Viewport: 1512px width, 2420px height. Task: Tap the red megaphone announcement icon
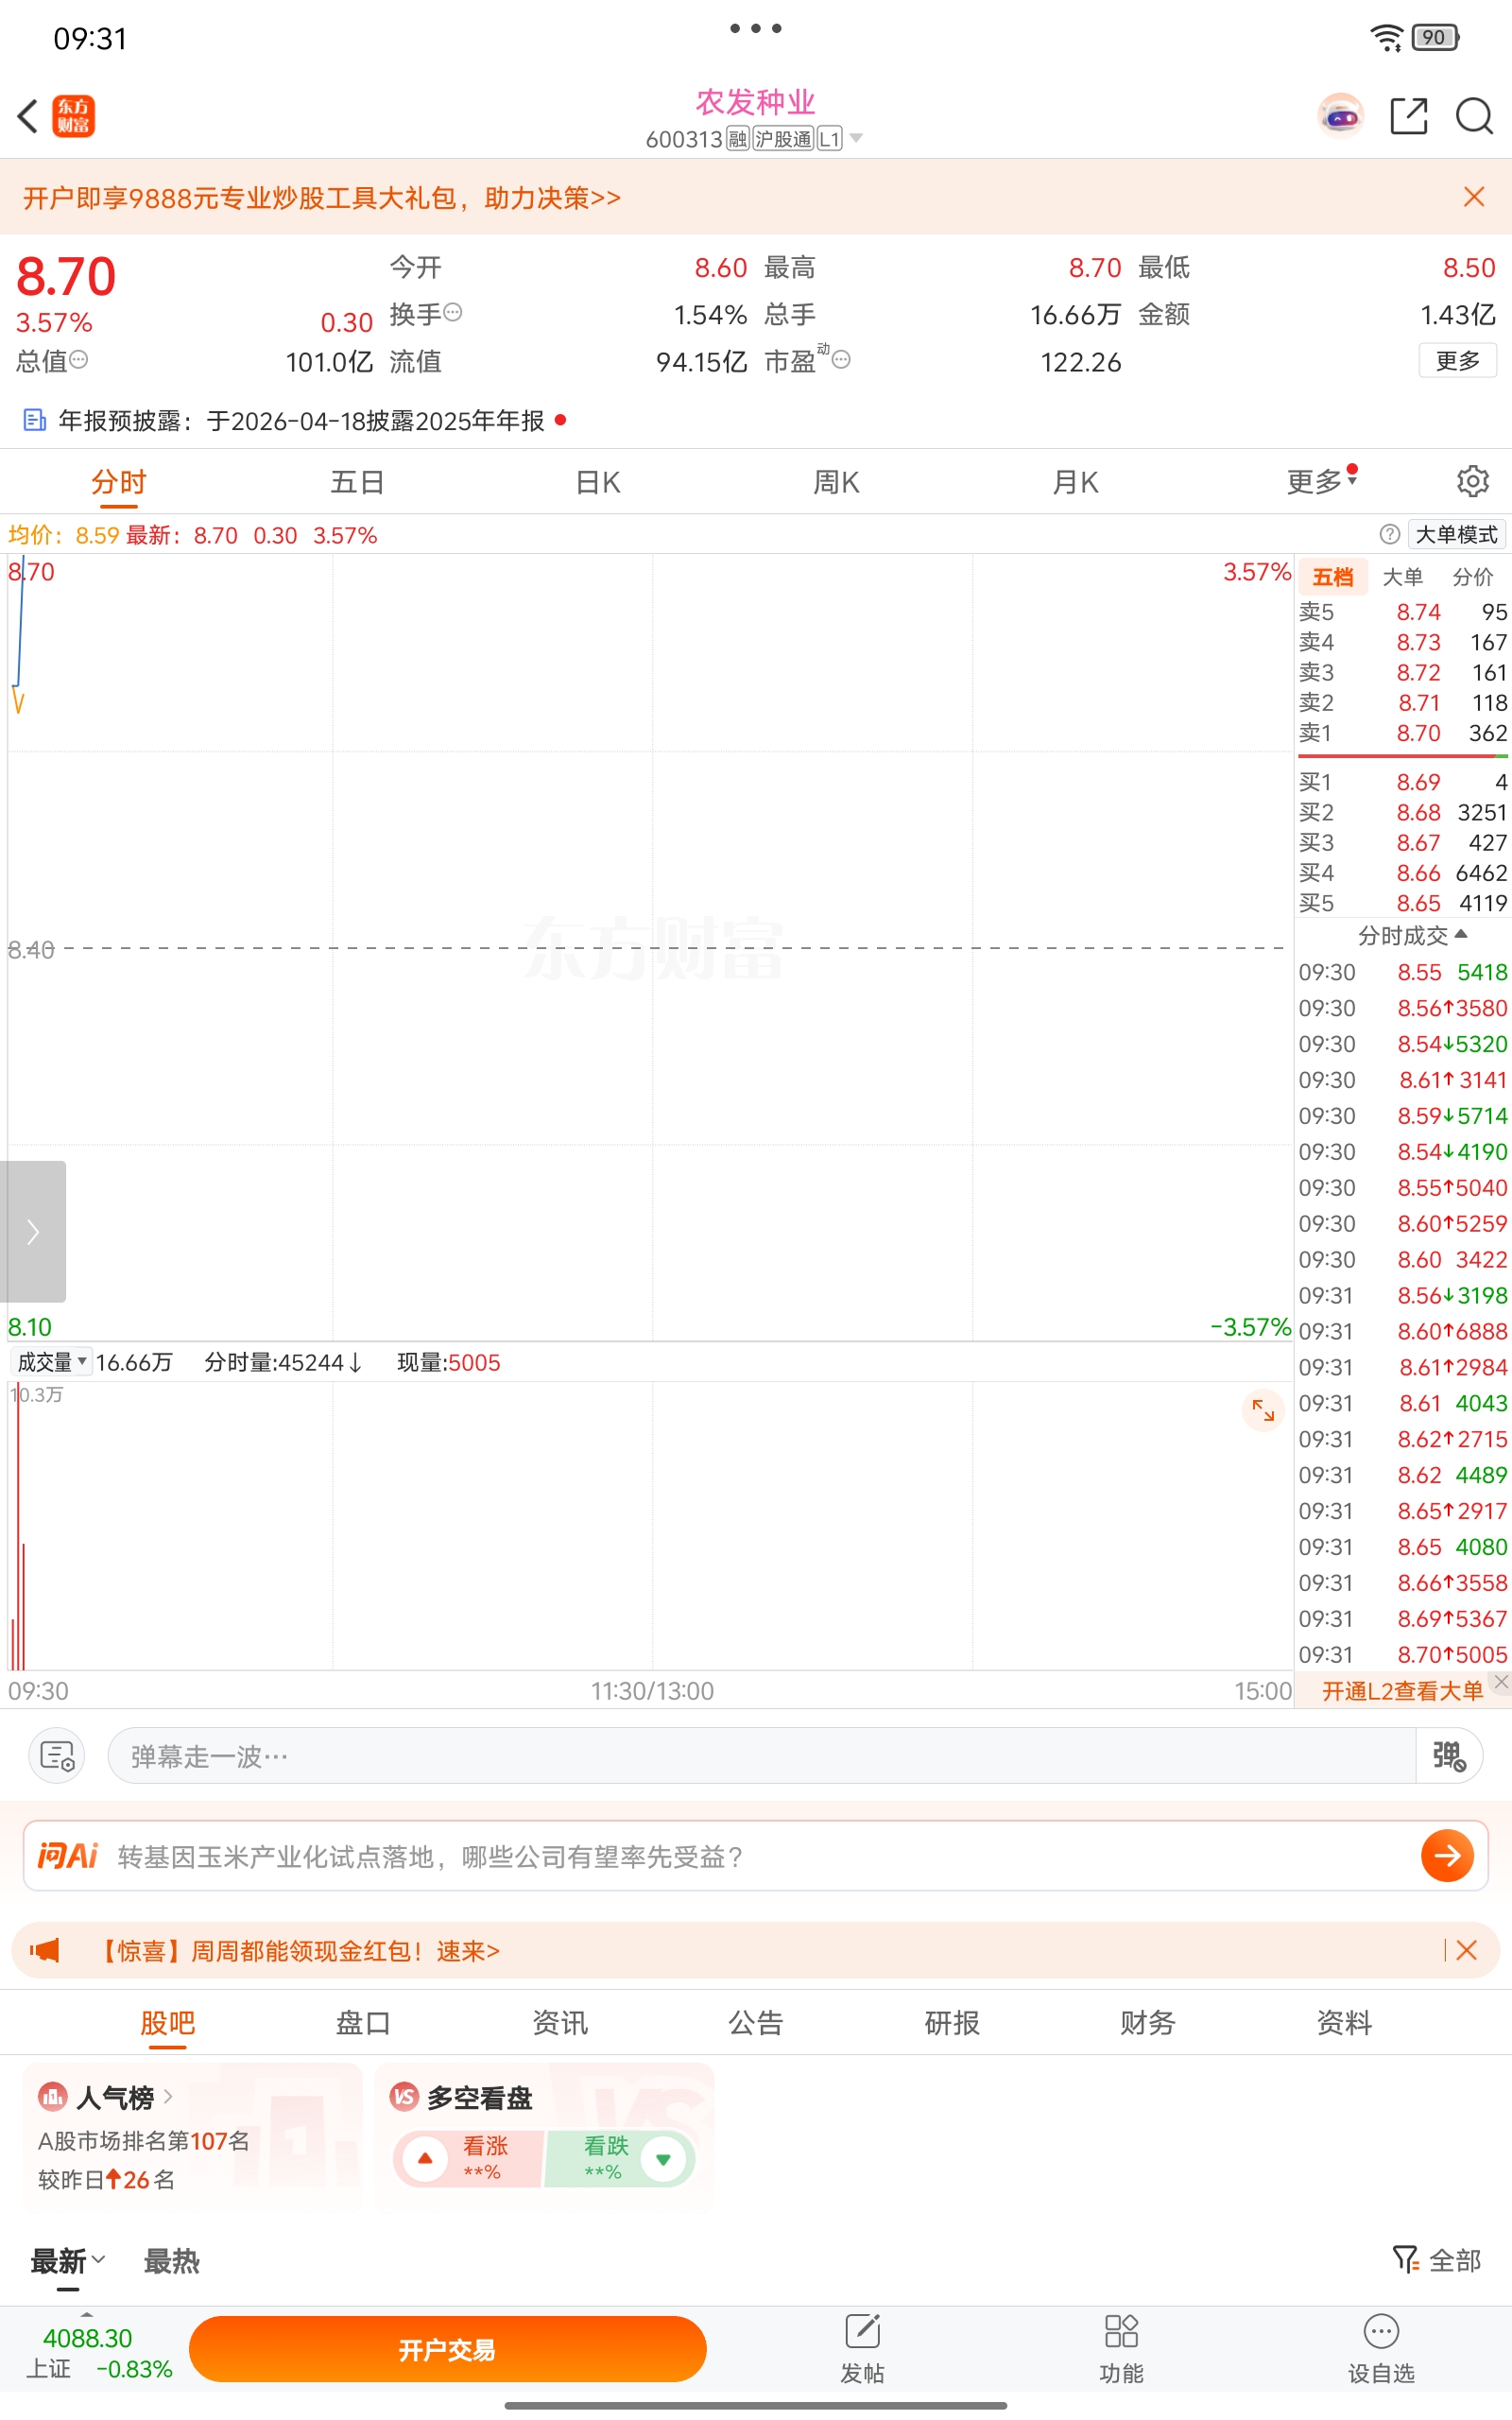click(45, 1950)
